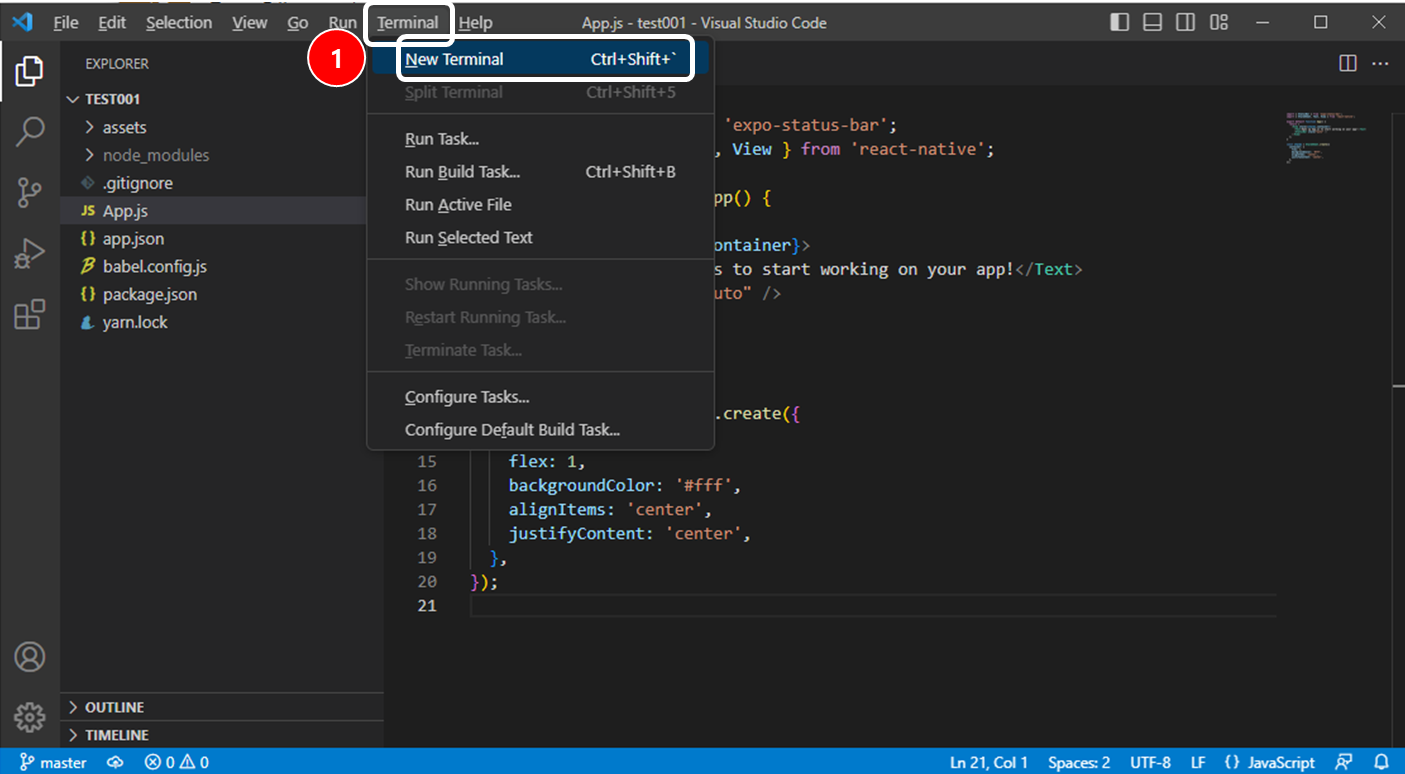Image resolution: width=1405 pixels, height=774 pixels.
Task: Click line 21 in the editor
Action: (872, 605)
